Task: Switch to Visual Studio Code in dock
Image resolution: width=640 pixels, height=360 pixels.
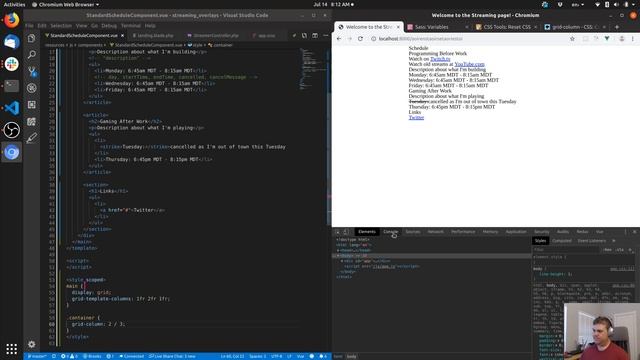Action: coord(11,108)
